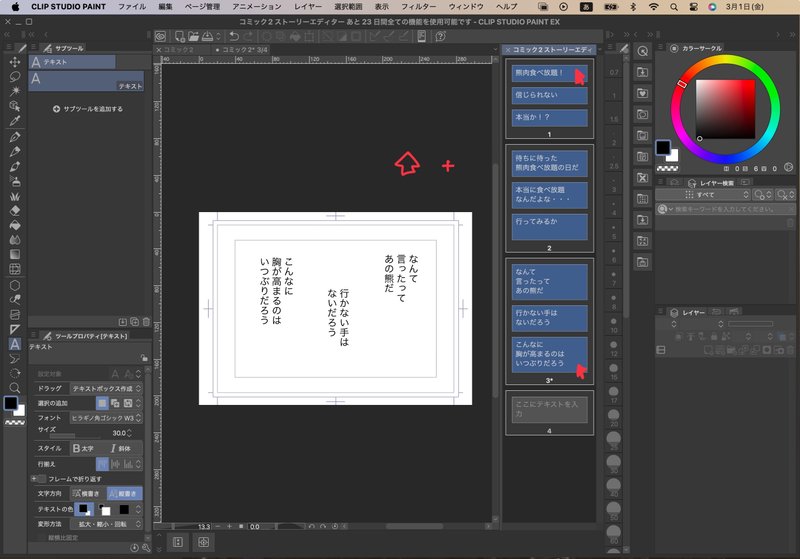Set text direction to horizontal 横書き
This screenshot has height=559, width=800.
pyautogui.click(x=87, y=493)
